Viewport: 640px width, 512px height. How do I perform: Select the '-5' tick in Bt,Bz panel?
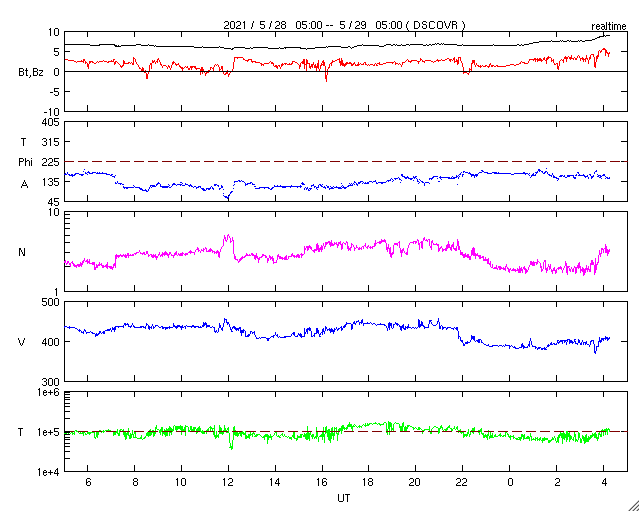54,92
